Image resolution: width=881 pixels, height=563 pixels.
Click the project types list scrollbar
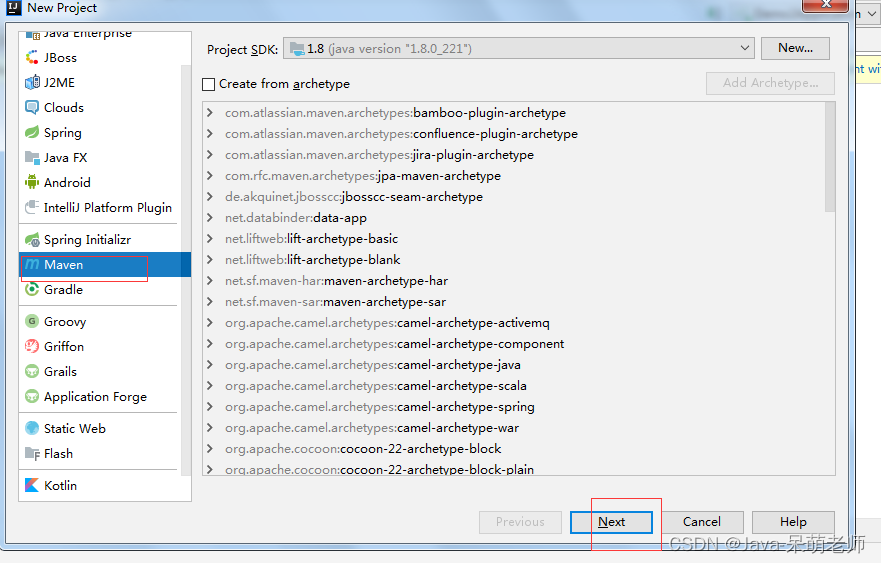pyautogui.click(x=186, y=270)
